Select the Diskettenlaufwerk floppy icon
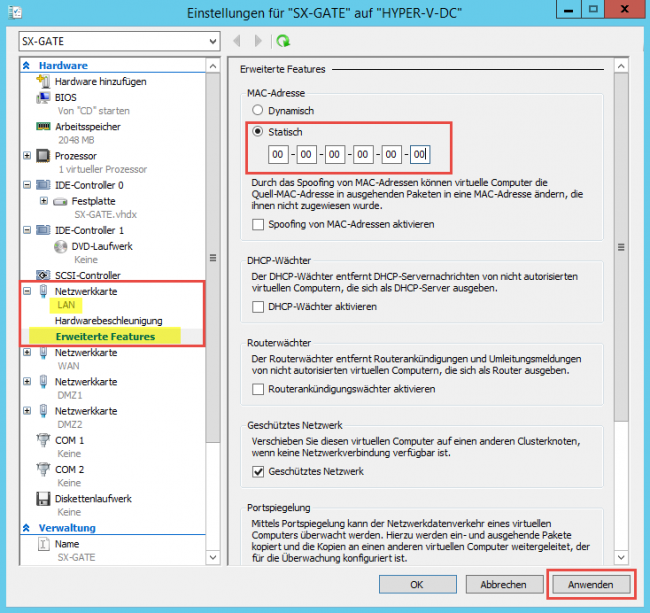650x613 pixels. click(x=43, y=498)
